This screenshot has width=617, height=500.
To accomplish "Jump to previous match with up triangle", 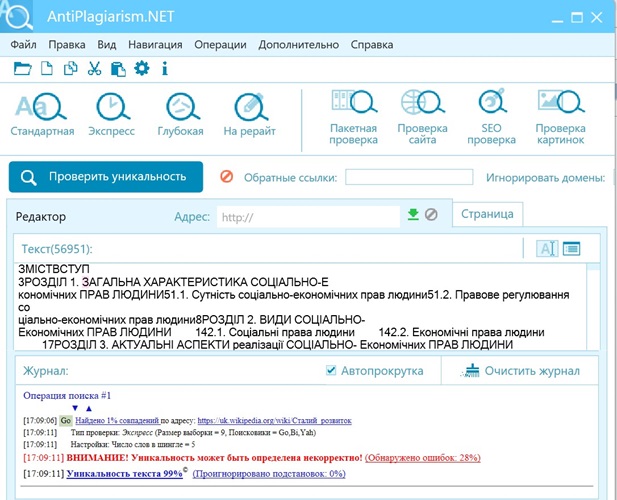I will coord(89,408).
